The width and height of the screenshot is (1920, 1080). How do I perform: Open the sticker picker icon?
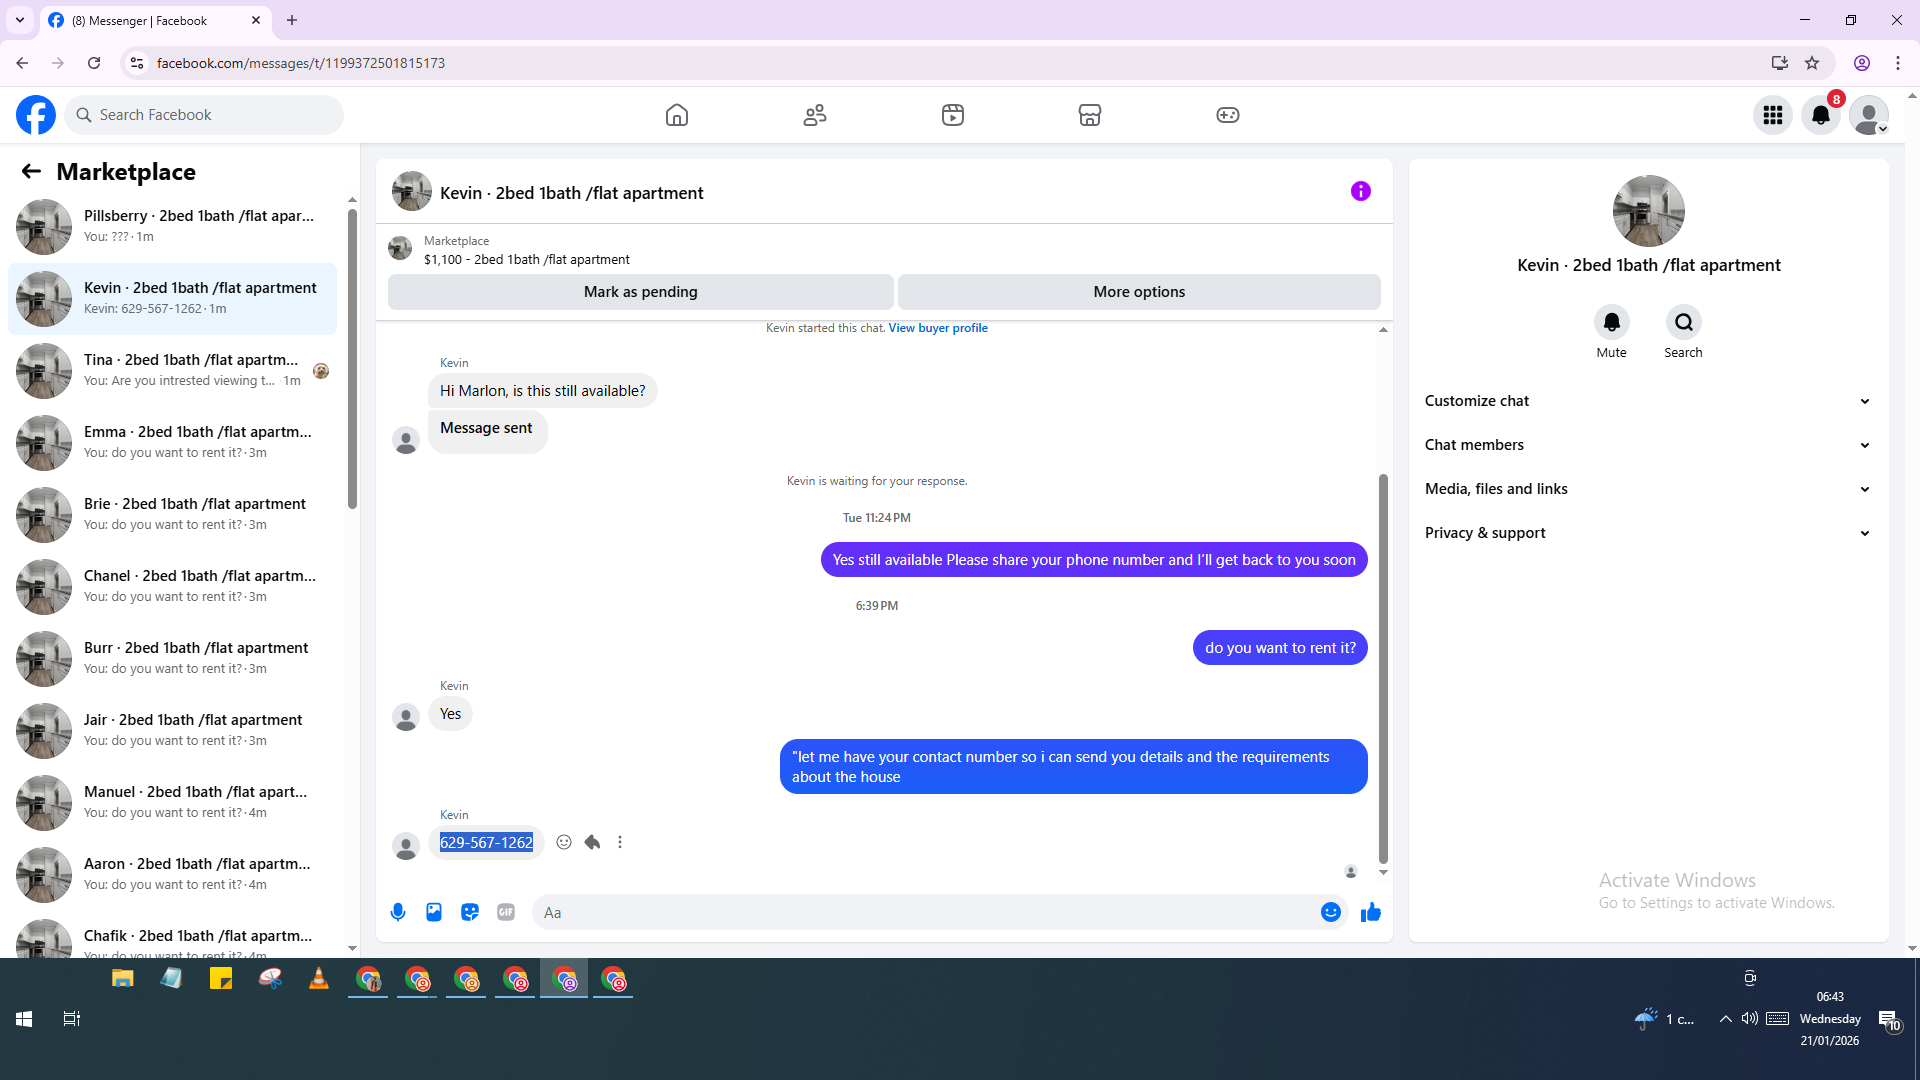point(470,912)
